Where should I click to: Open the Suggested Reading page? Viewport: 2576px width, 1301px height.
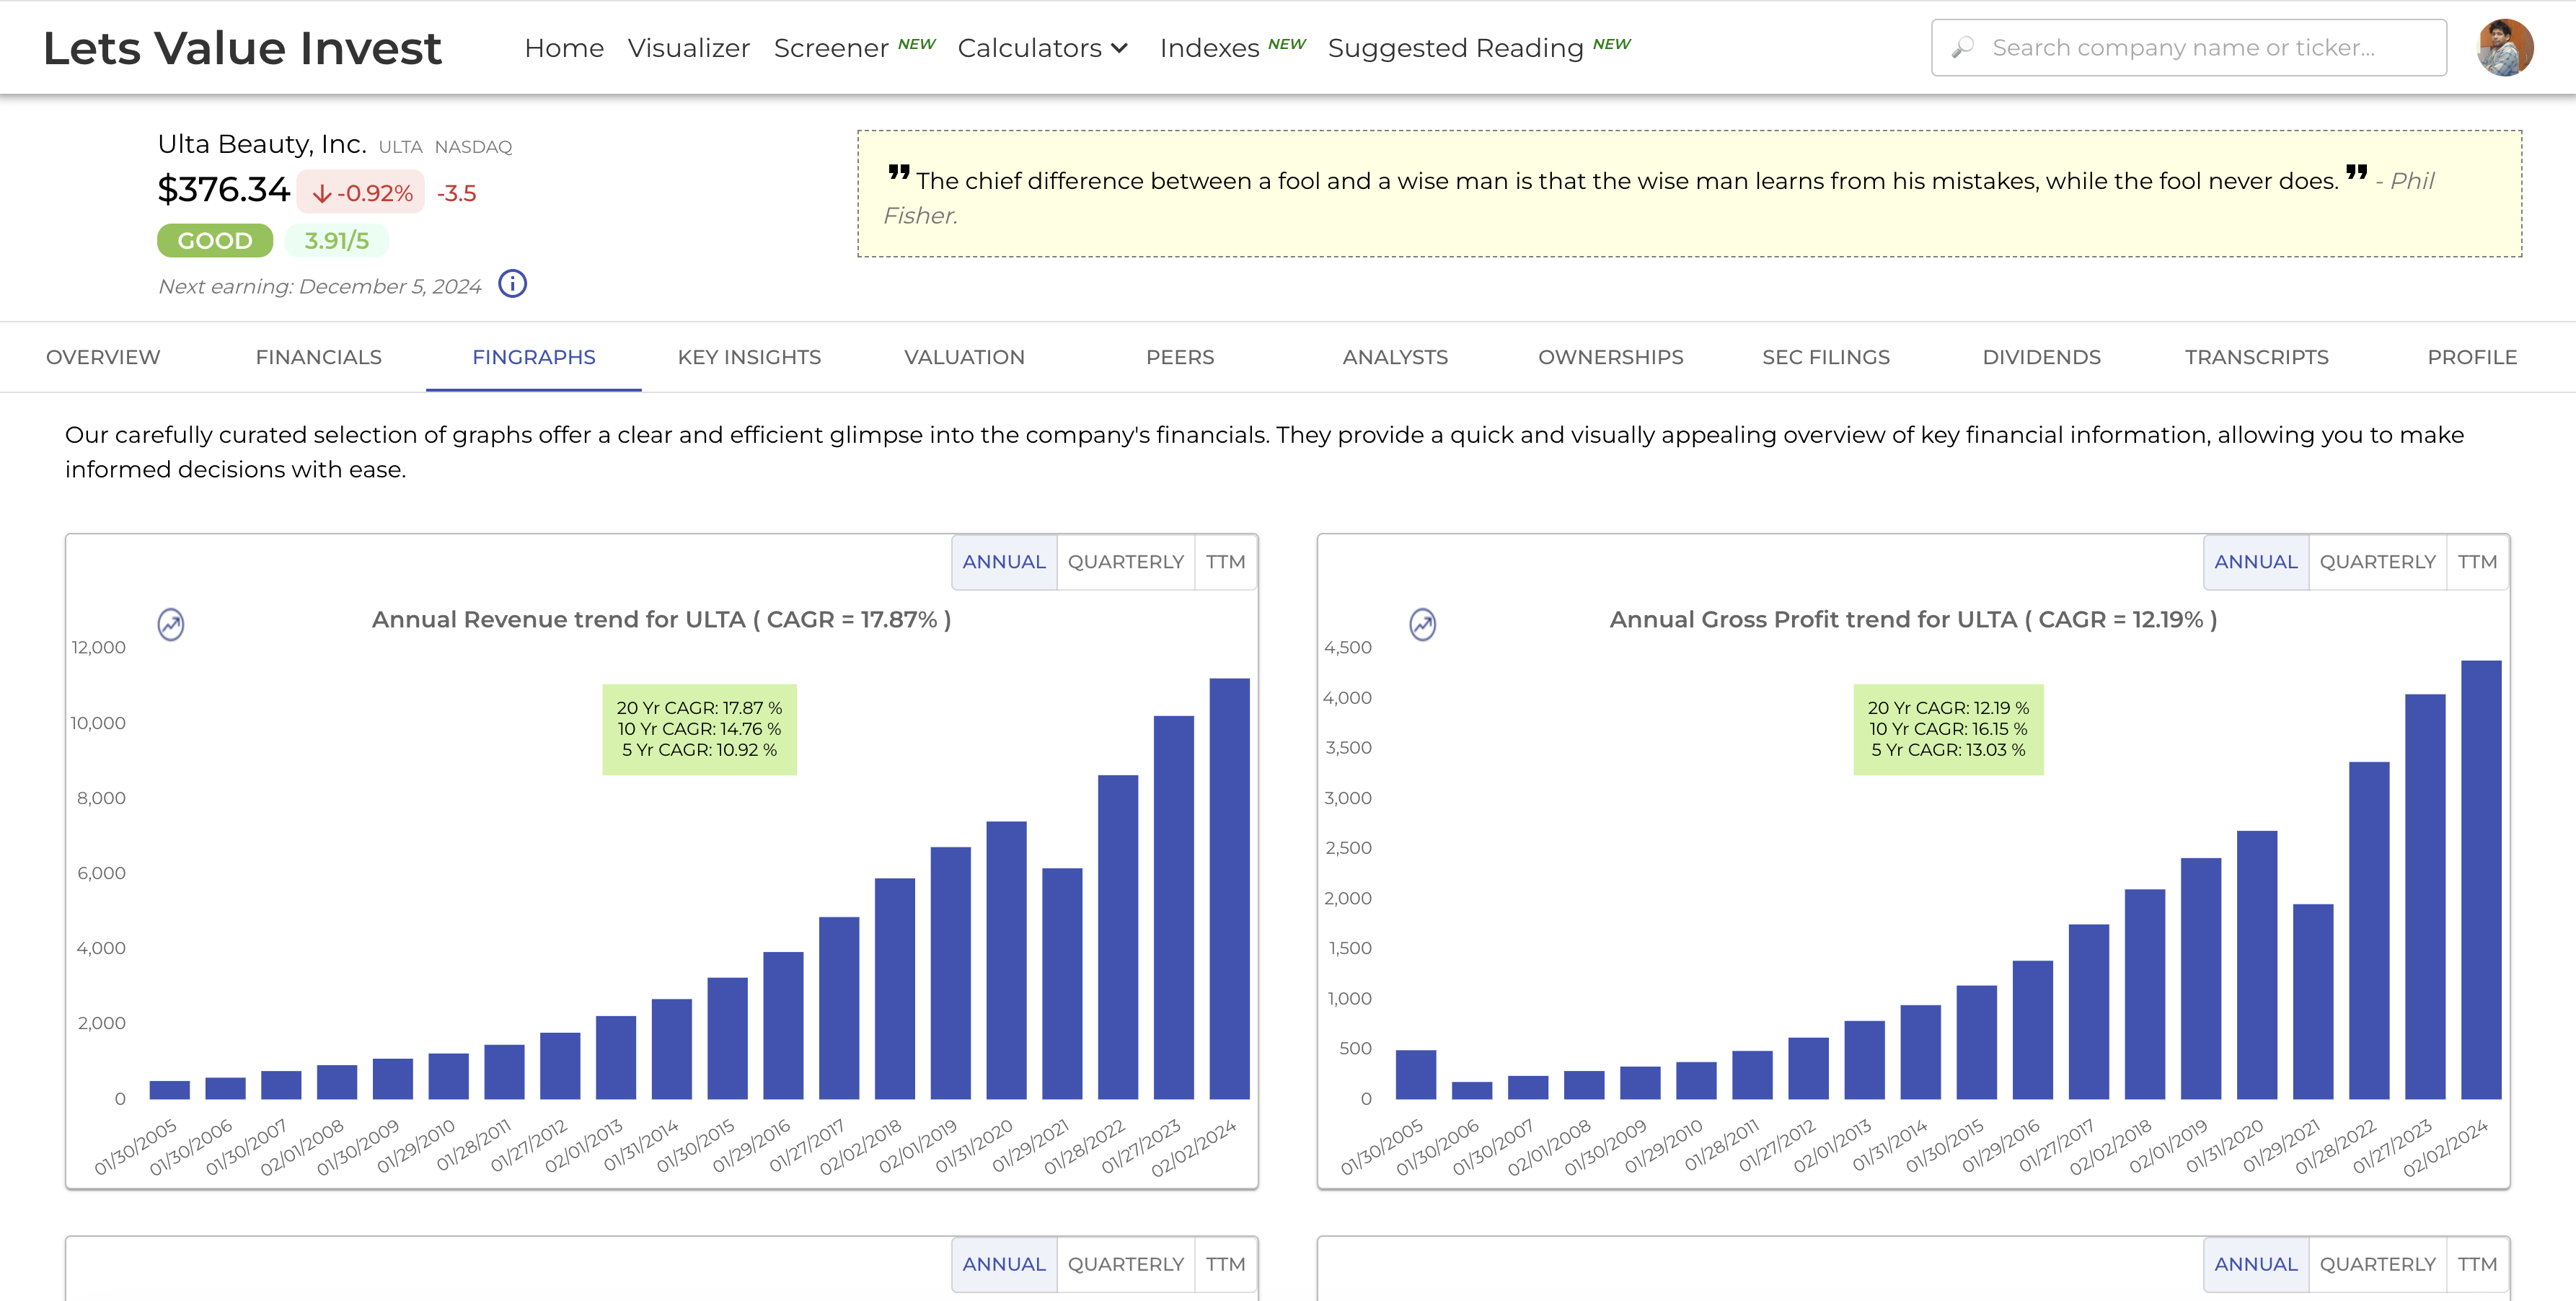click(x=1455, y=48)
